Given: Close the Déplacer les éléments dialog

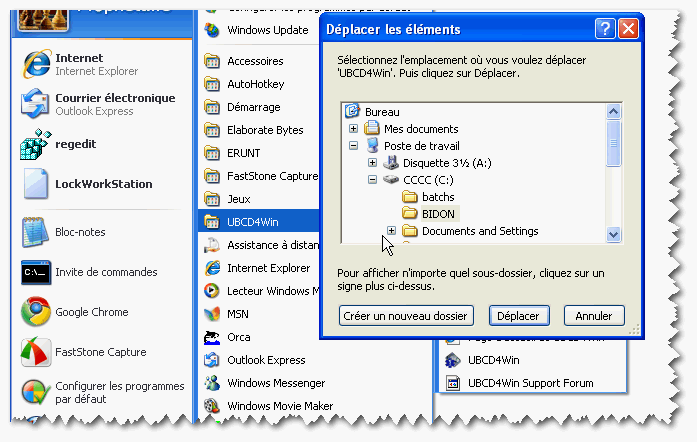Looking at the screenshot, I should 629,29.
